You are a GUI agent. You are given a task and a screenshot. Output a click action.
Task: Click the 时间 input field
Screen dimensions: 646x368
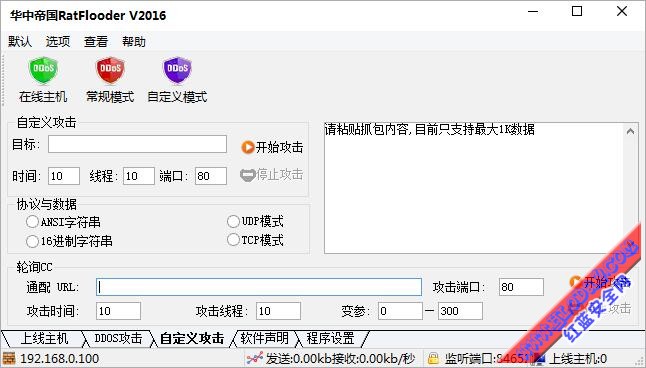coord(64,176)
